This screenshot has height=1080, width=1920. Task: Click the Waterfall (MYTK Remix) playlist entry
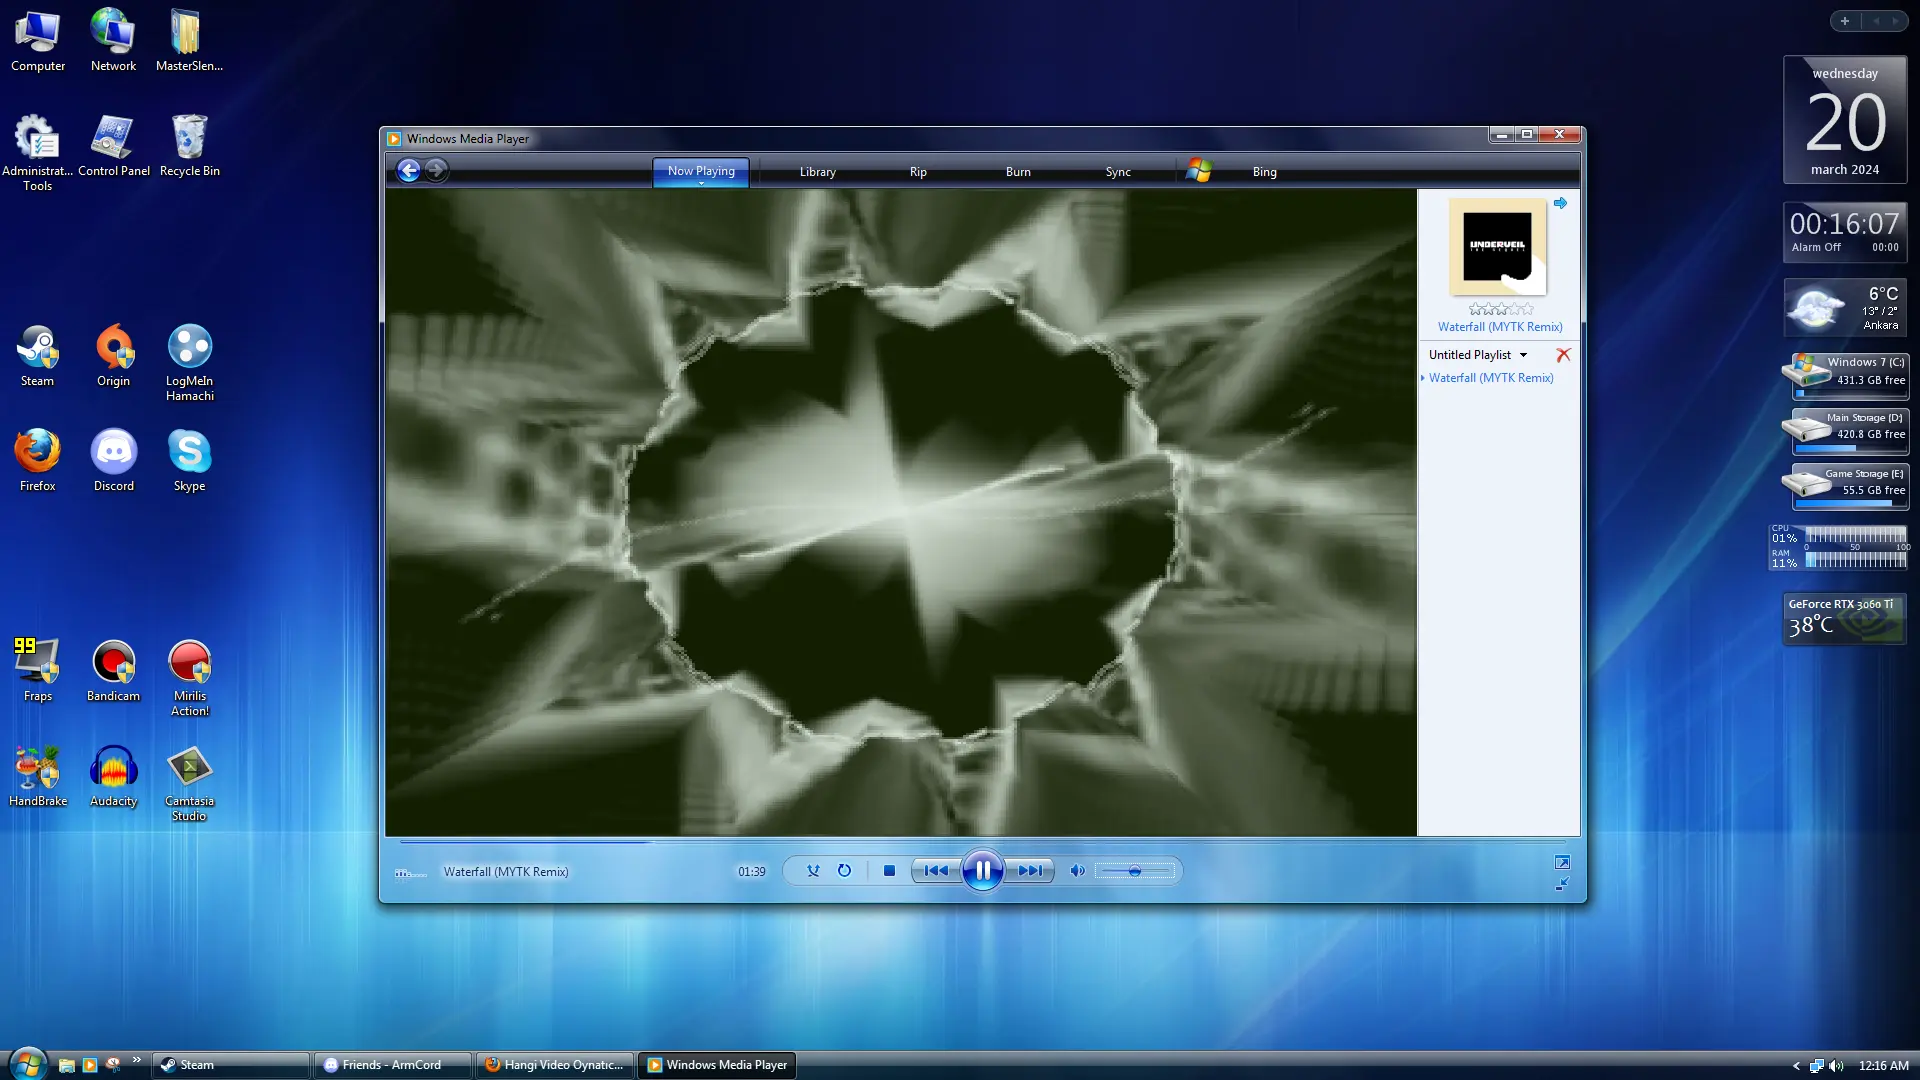(1490, 378)
